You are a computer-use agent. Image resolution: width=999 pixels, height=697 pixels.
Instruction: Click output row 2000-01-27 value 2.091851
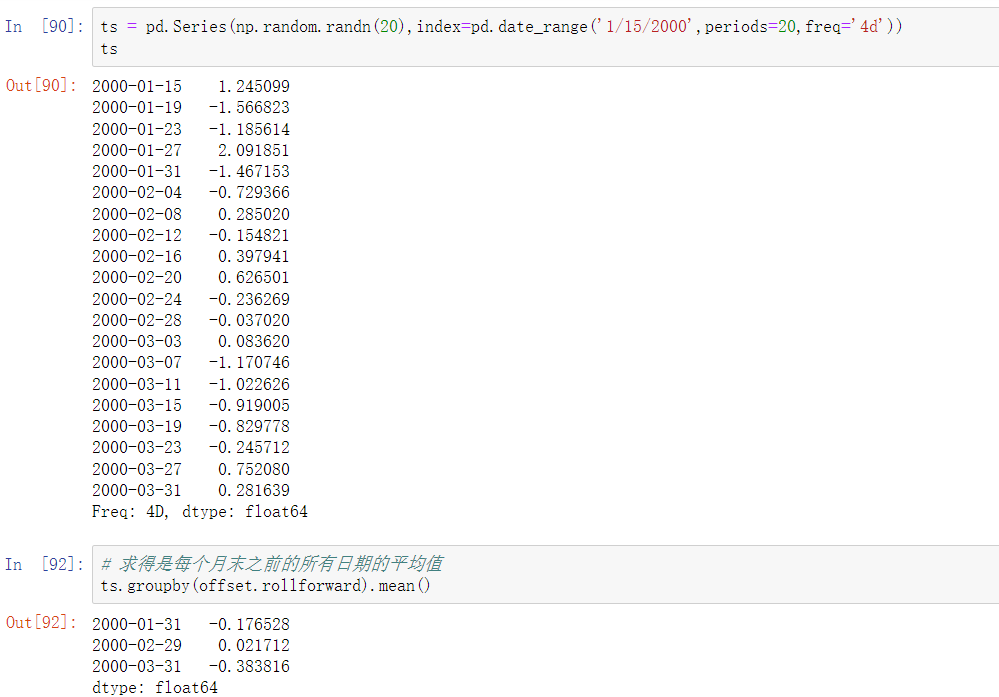click(x=191, y=150)
